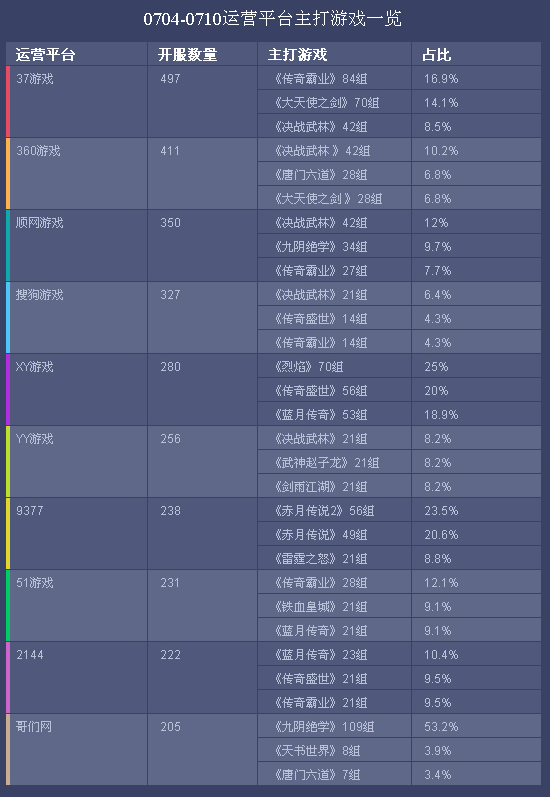Click the yellow color bar beside 9377

point(8,534)
